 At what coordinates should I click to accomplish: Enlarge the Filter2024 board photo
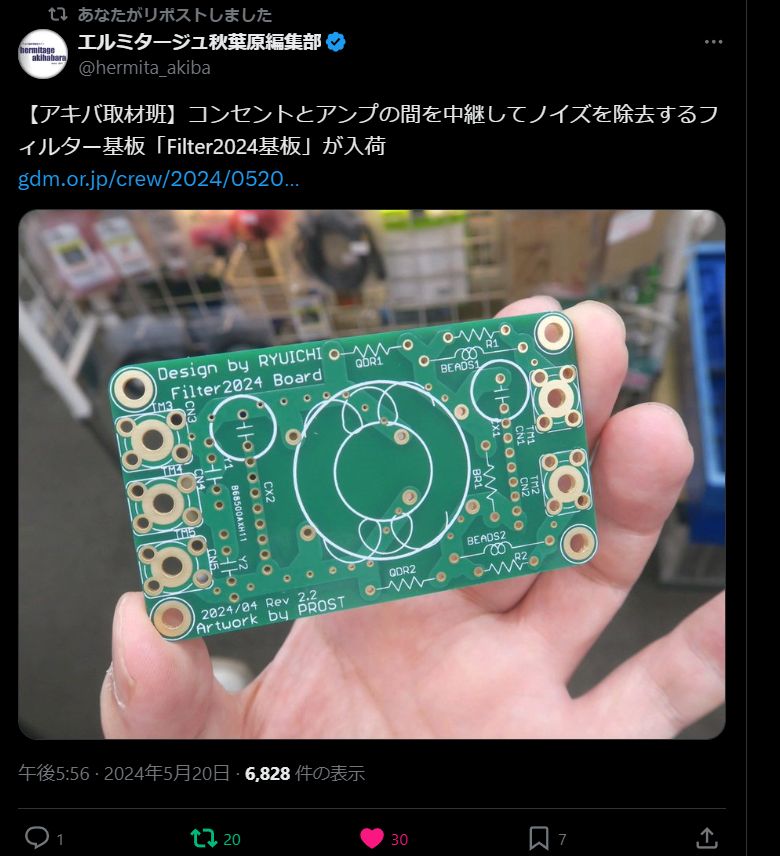[x=372, y=474]
